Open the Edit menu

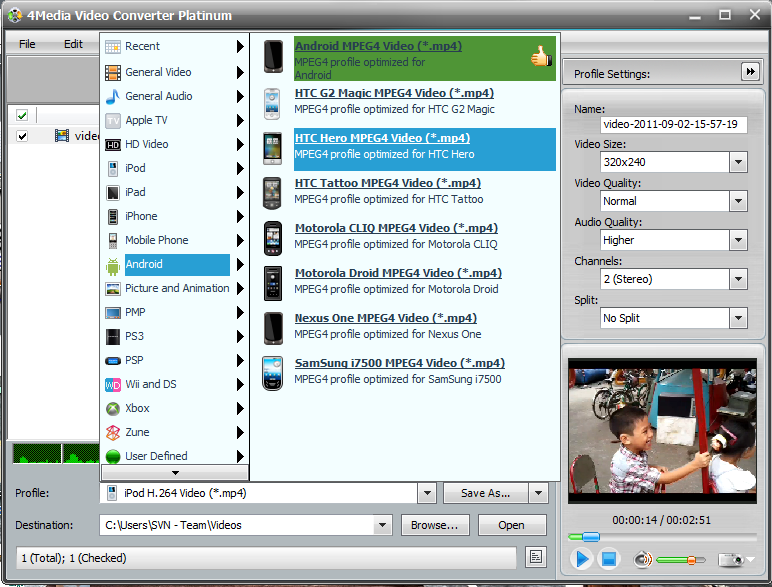(x=73, y=44)
